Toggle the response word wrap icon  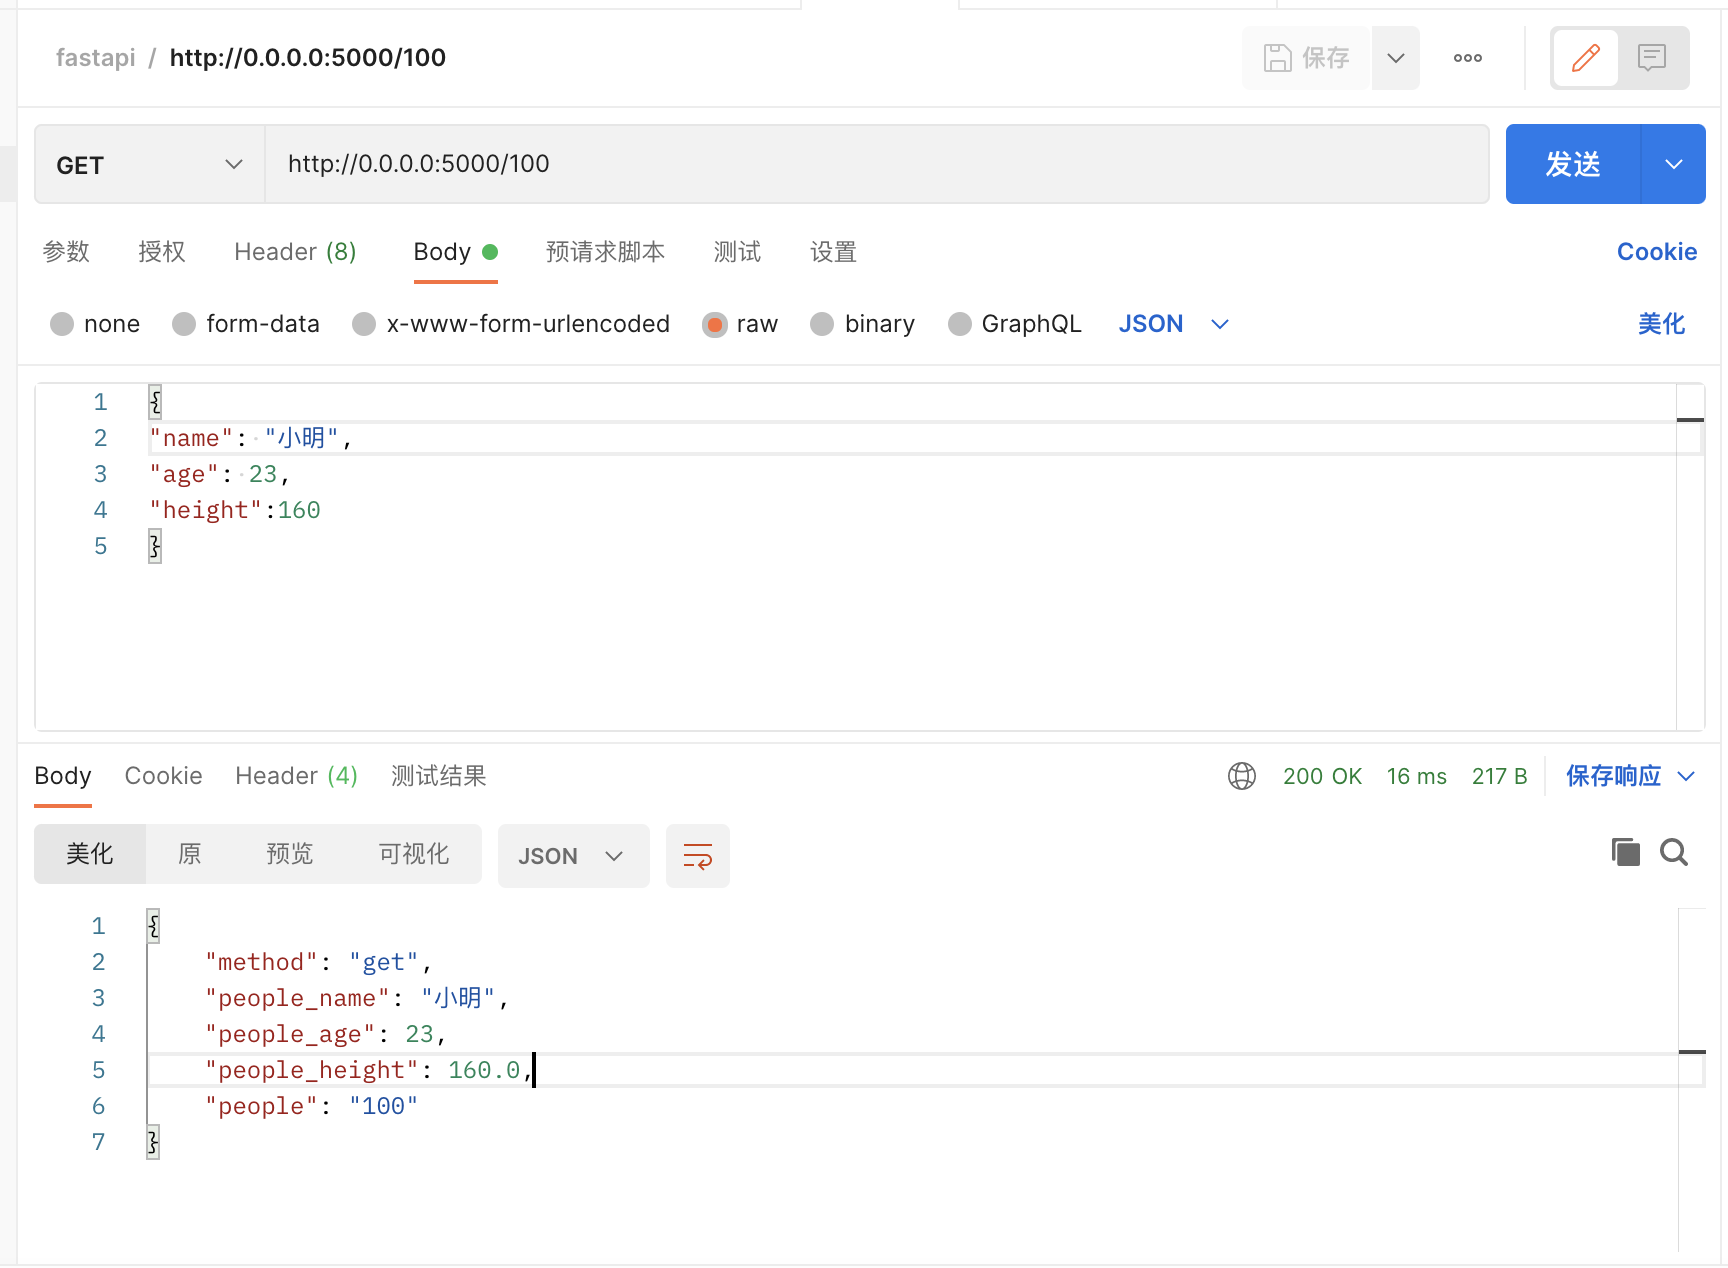(697, 856)
